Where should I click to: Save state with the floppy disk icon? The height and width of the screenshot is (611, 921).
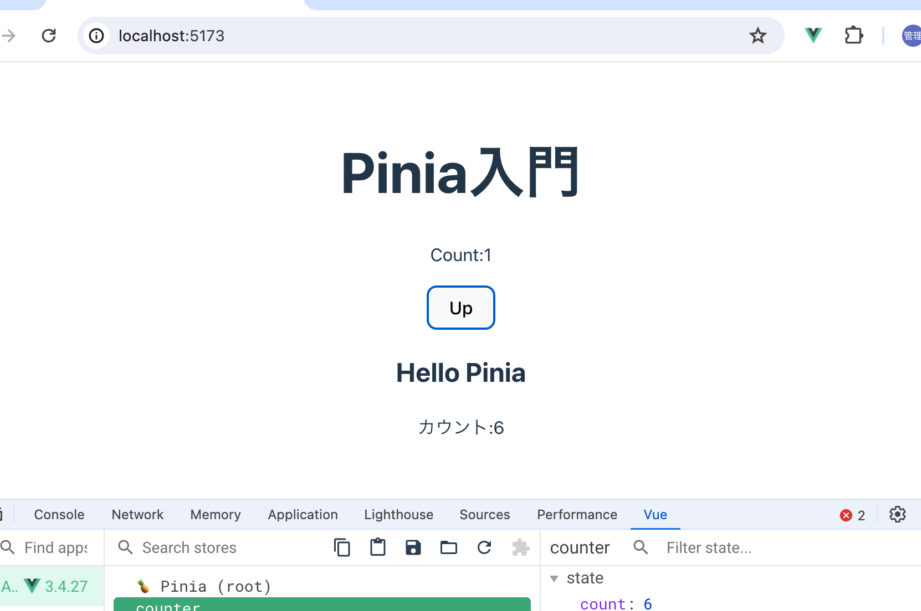tap(414, 548)
